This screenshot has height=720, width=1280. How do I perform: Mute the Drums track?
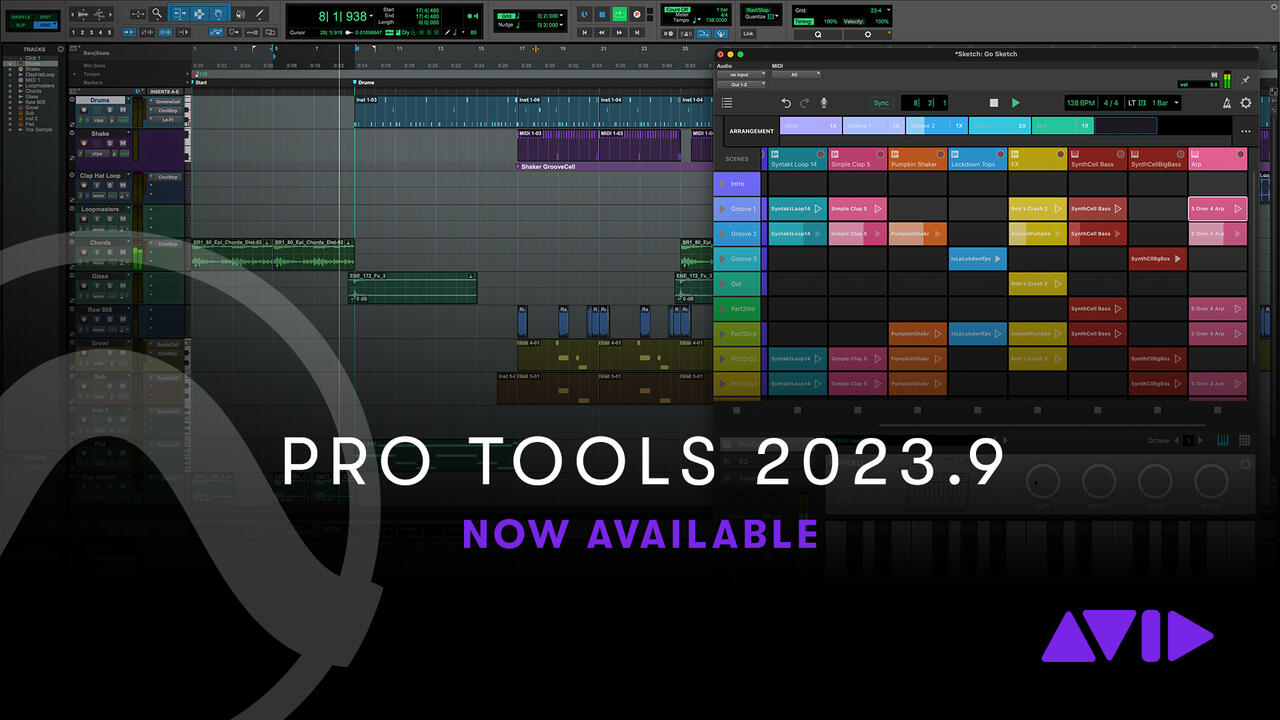(123, 109)
